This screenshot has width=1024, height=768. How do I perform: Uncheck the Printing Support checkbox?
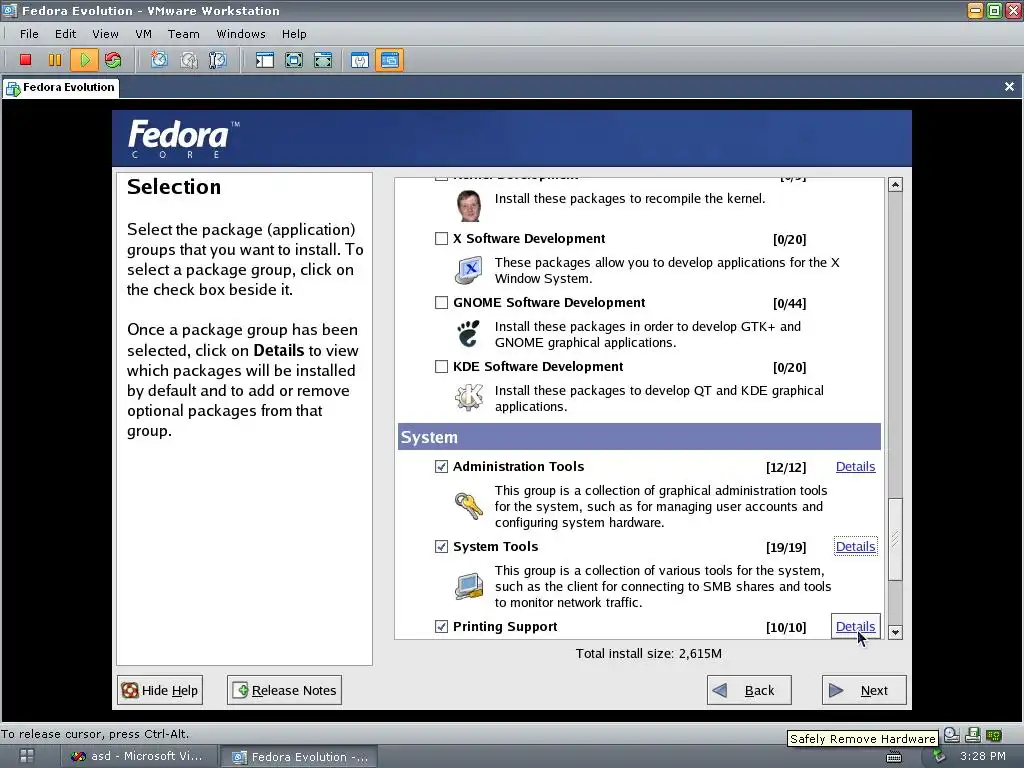point(441,627)
